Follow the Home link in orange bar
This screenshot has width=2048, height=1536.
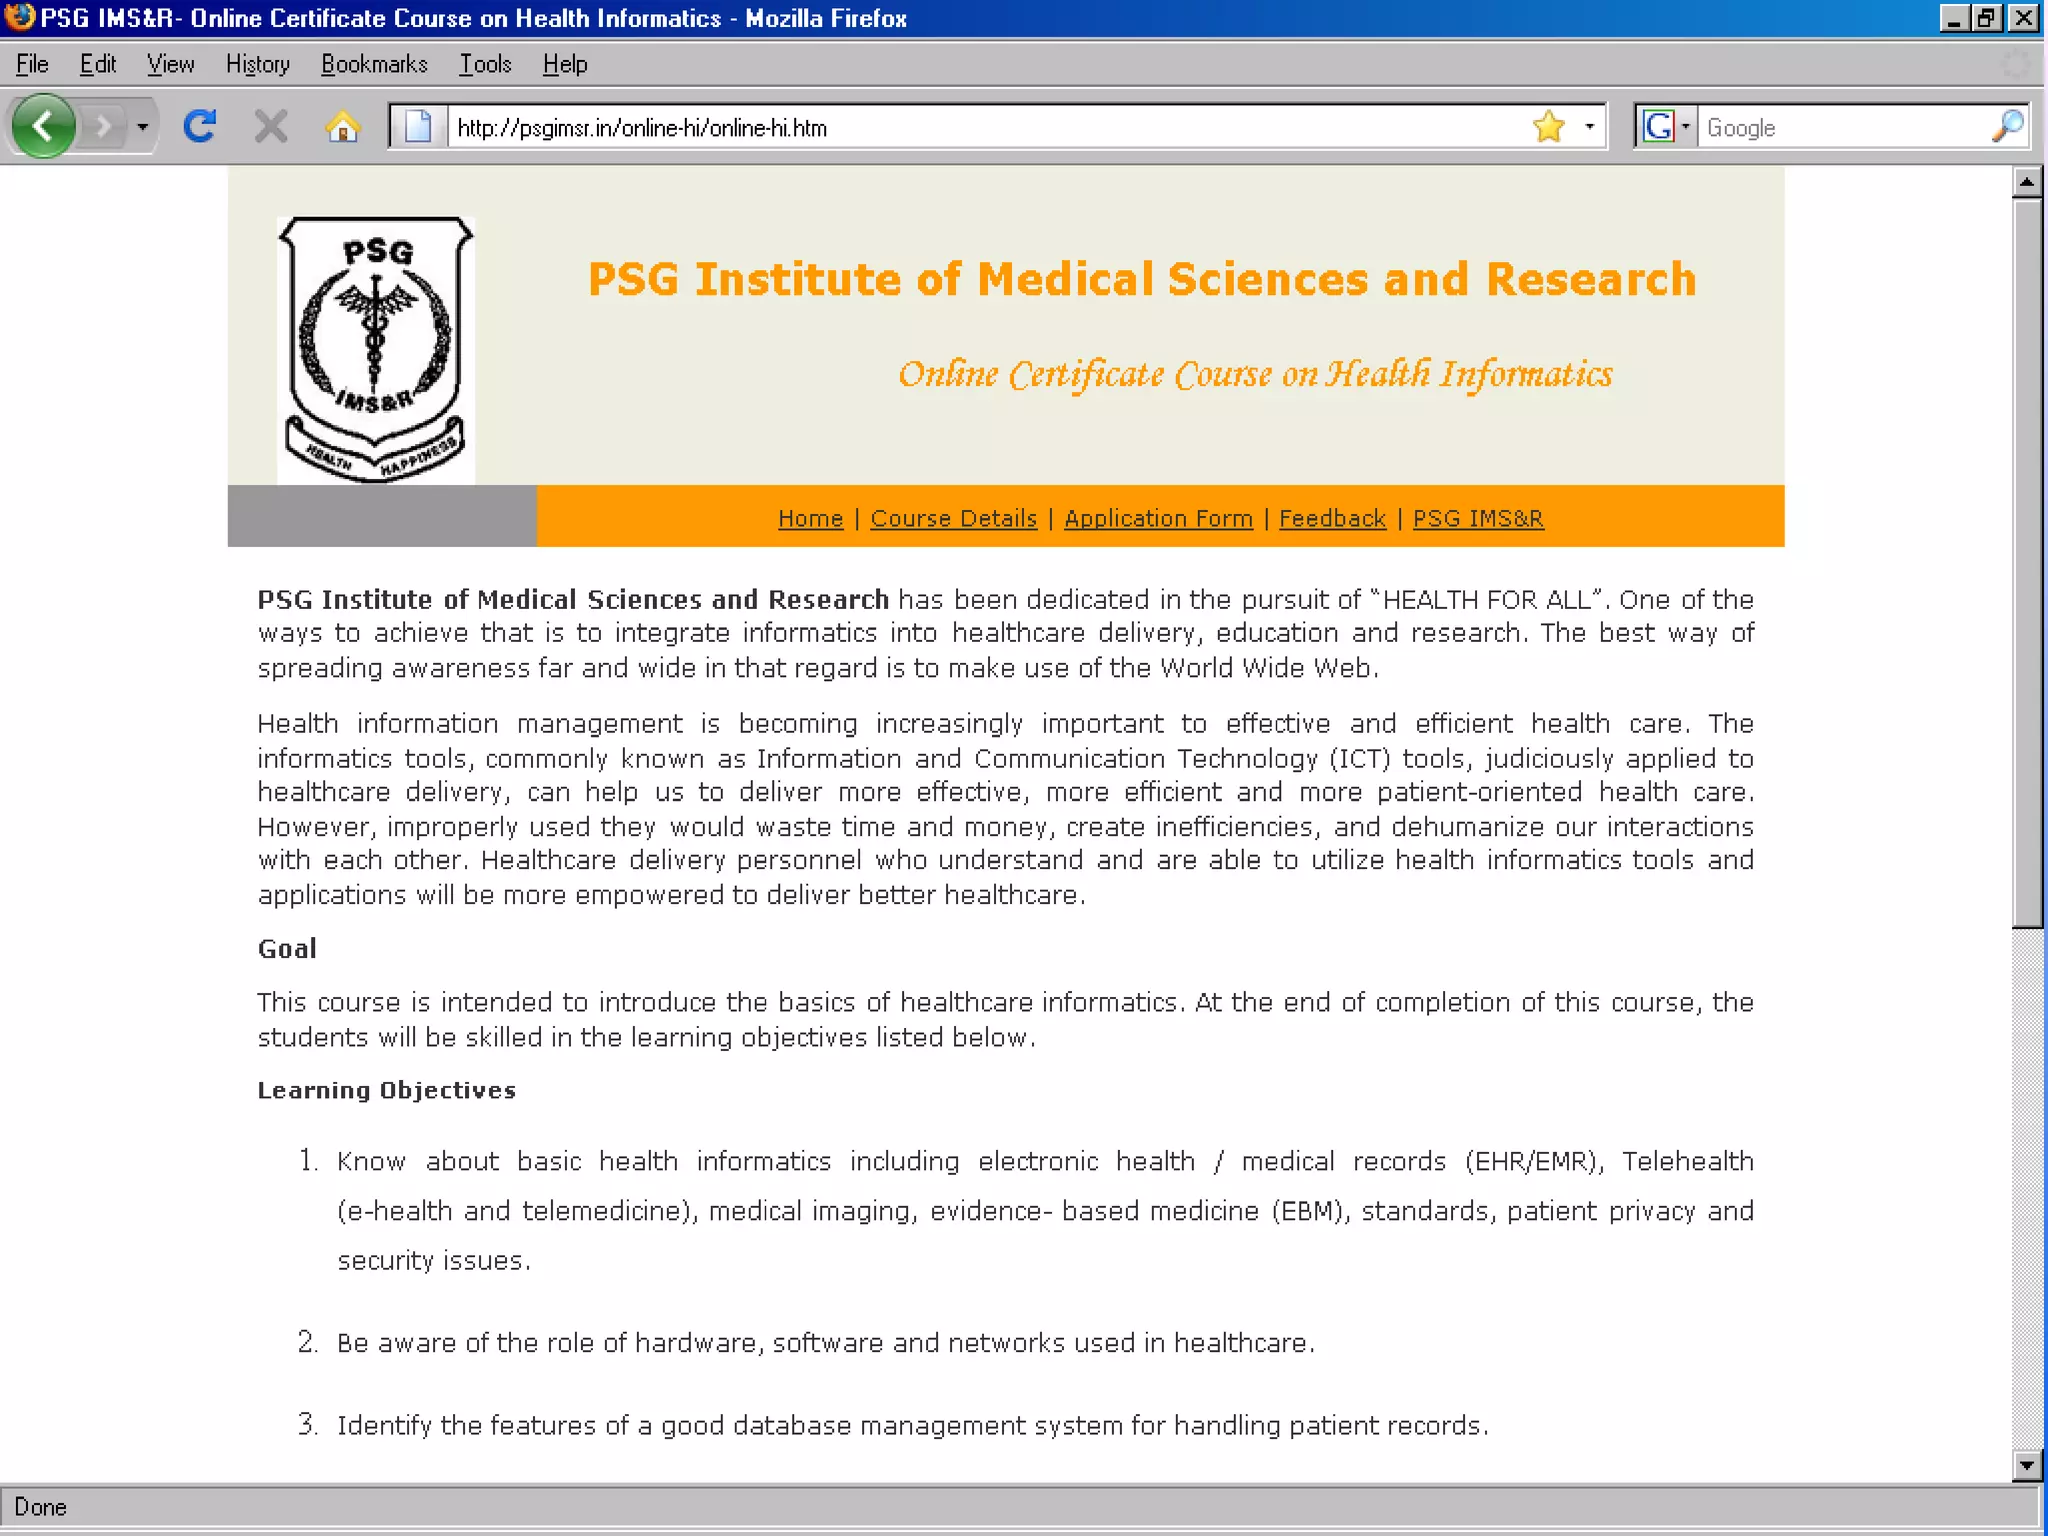click(x=811, y=518)
